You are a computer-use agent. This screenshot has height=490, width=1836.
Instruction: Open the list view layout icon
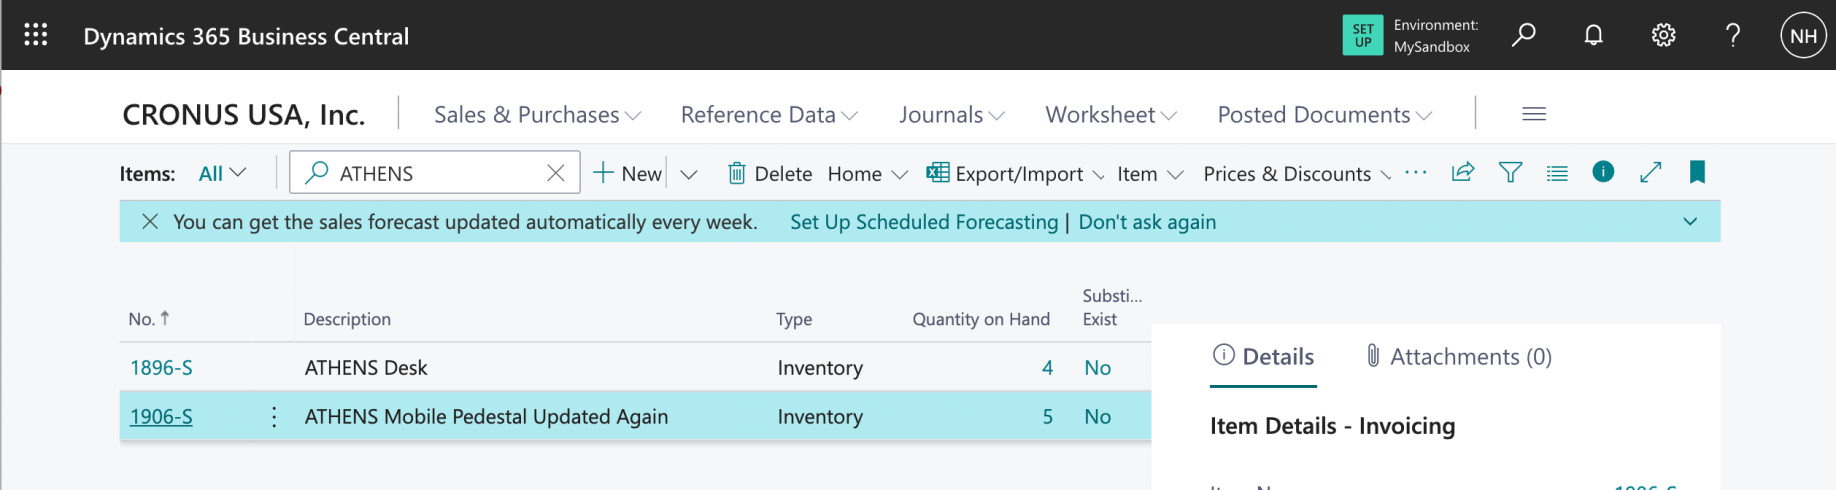tap(1557, 173)
